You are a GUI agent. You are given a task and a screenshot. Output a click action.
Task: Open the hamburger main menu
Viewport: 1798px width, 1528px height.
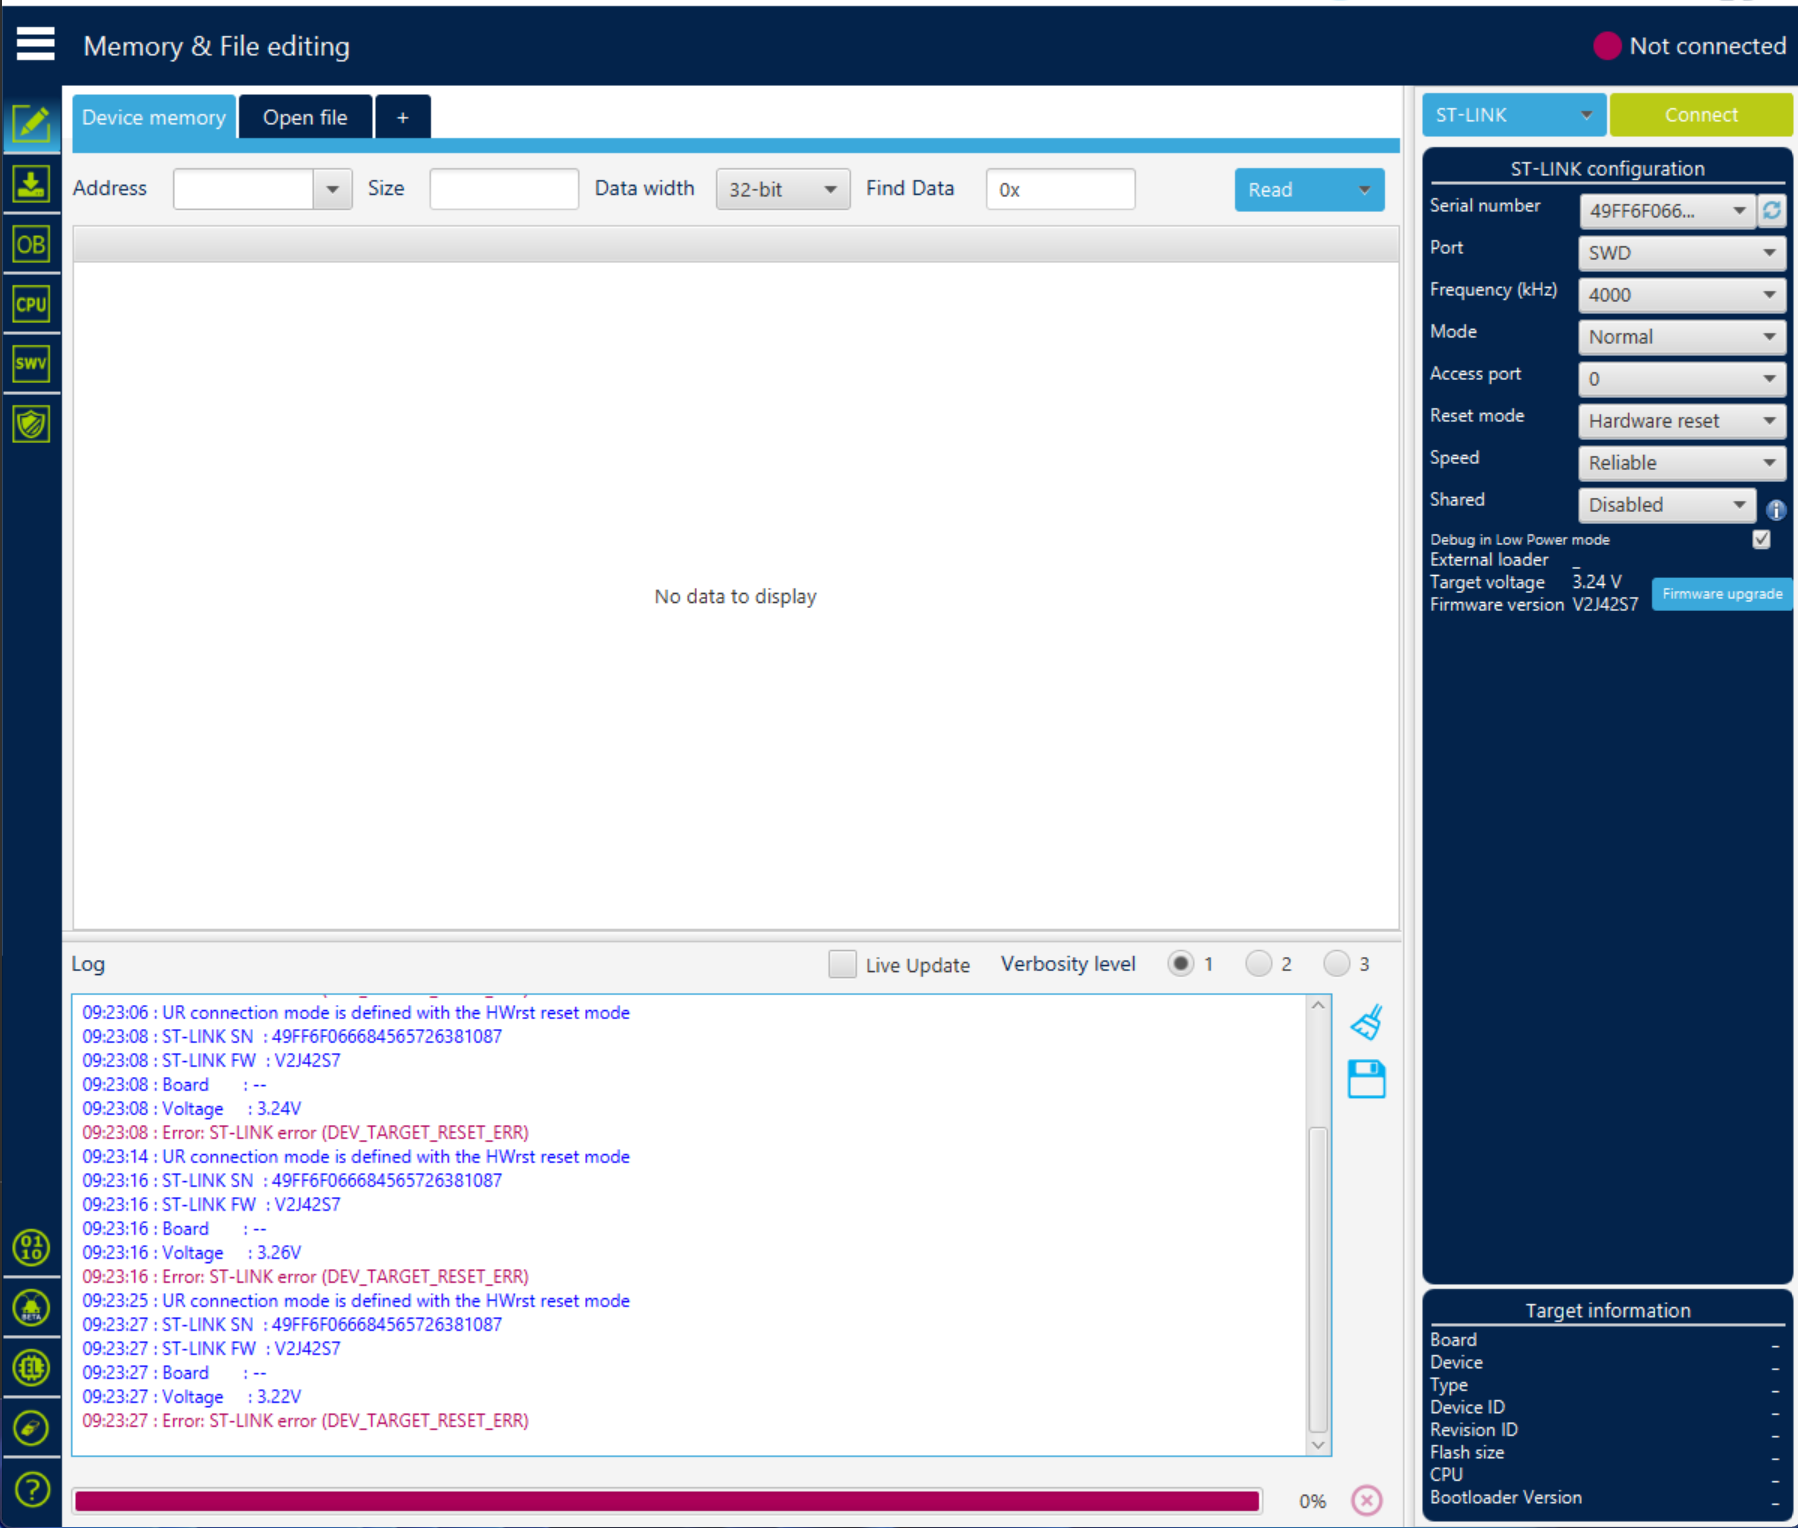pyautogui.click(x=35, y=45)
